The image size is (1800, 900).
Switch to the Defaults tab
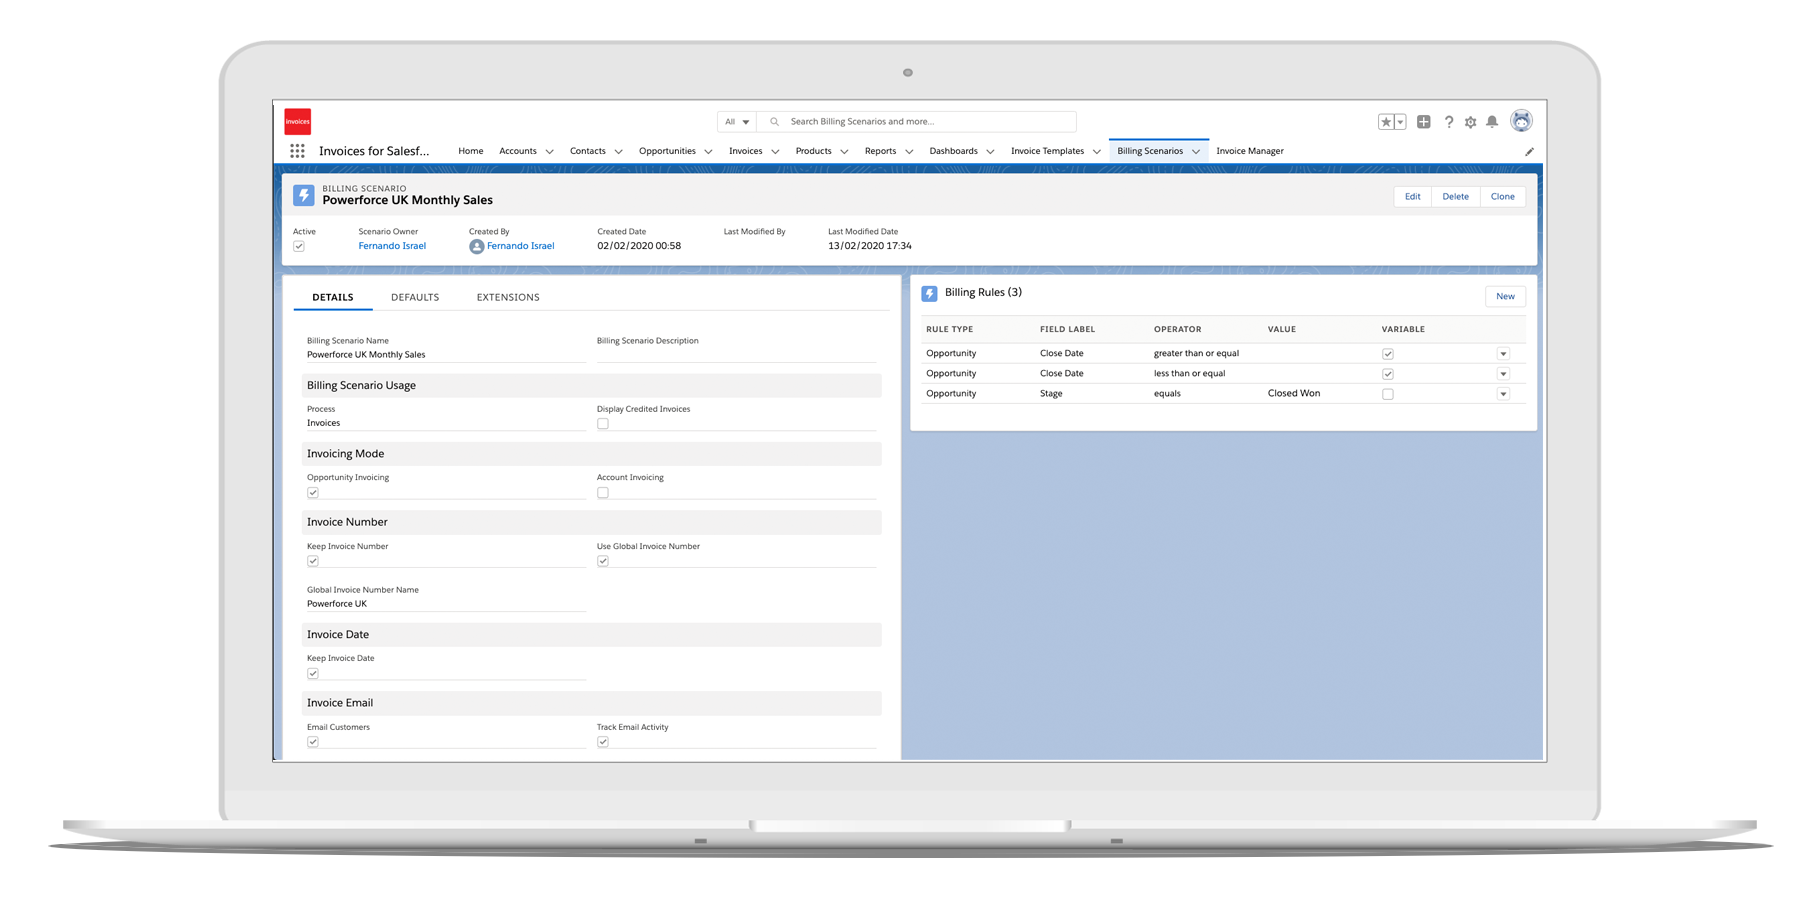pos(415,297)
